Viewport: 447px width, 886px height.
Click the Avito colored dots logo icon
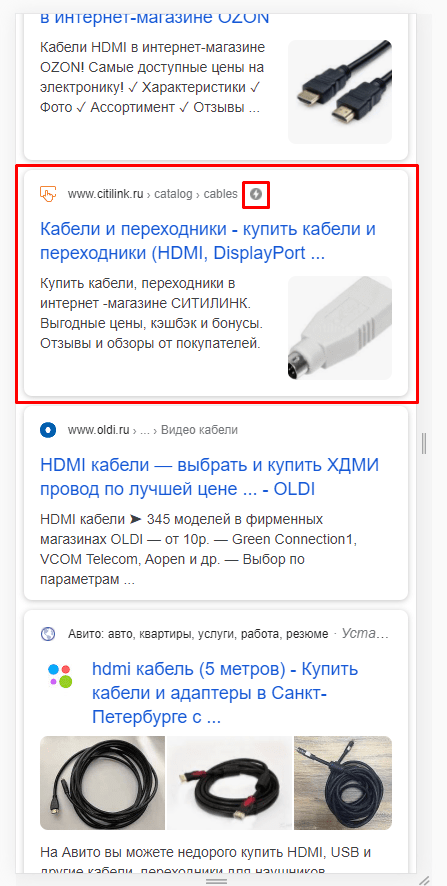point(60,676)
